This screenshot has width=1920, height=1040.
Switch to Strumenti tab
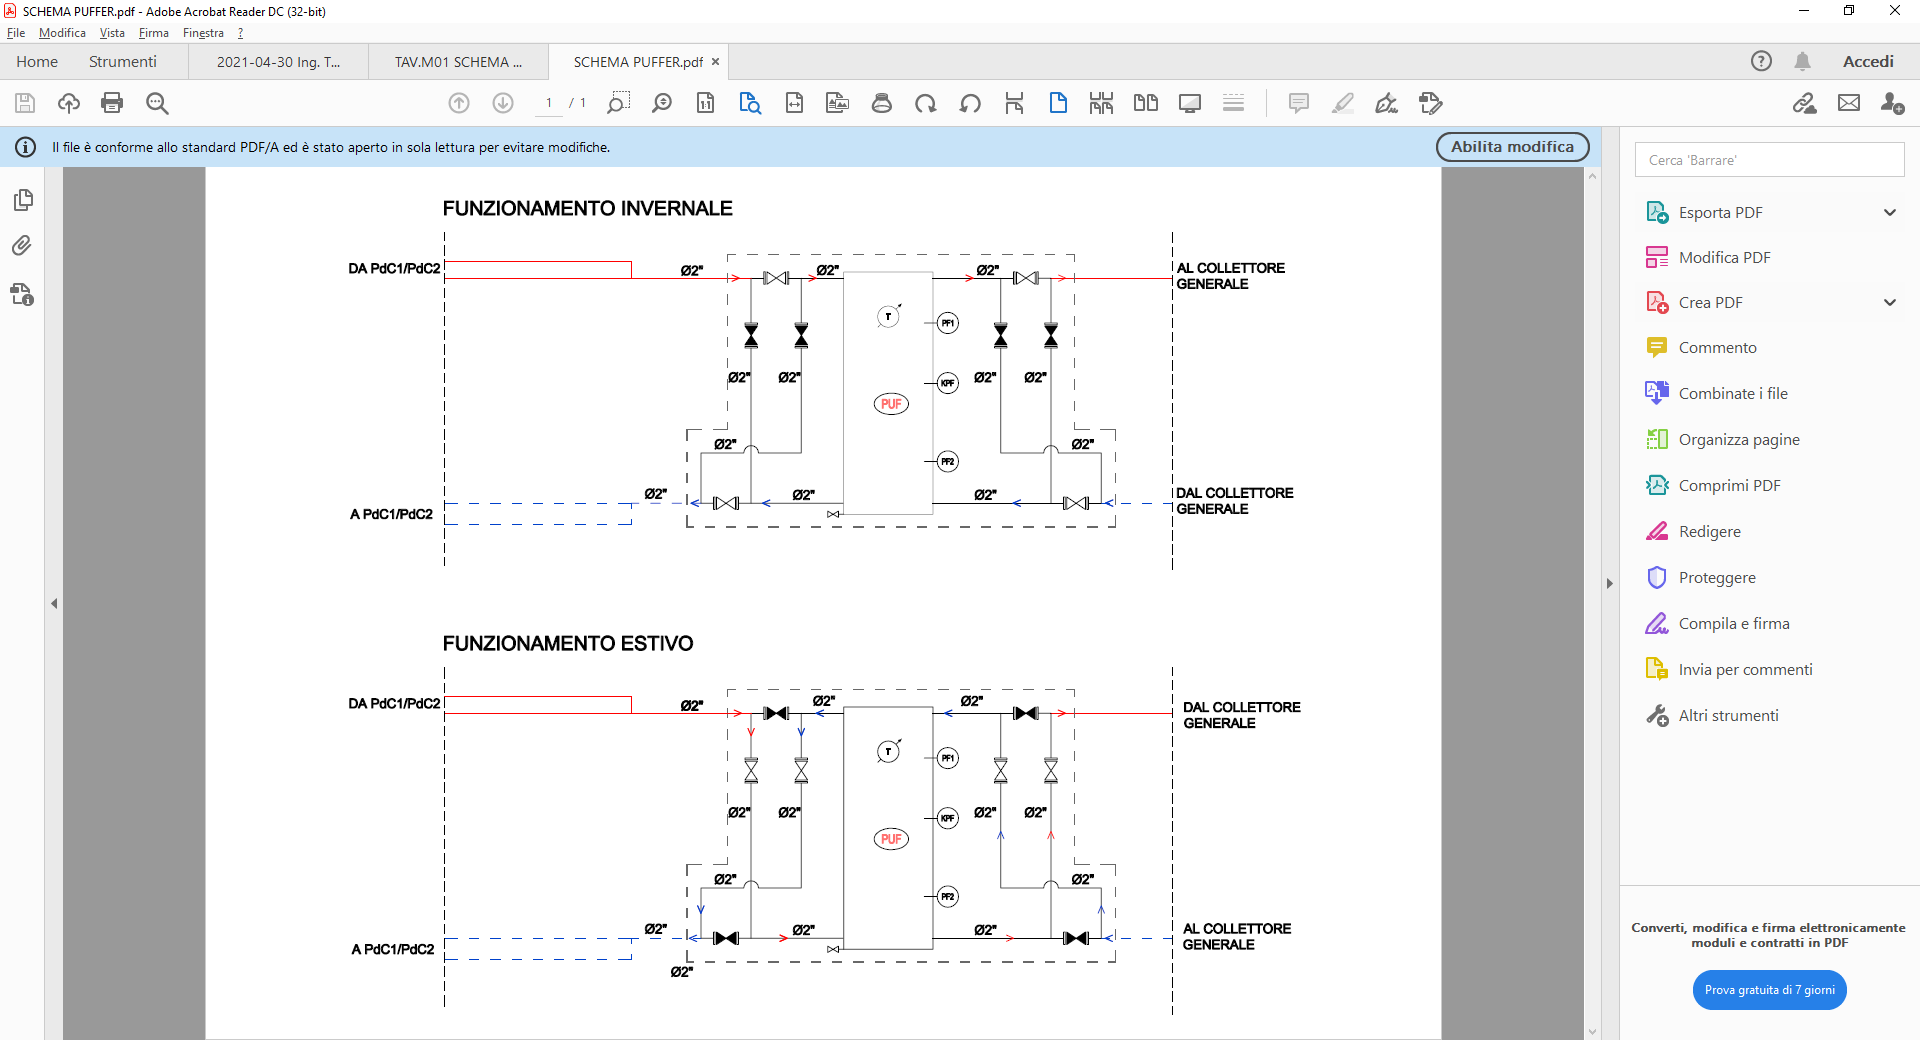click(123, 61)
